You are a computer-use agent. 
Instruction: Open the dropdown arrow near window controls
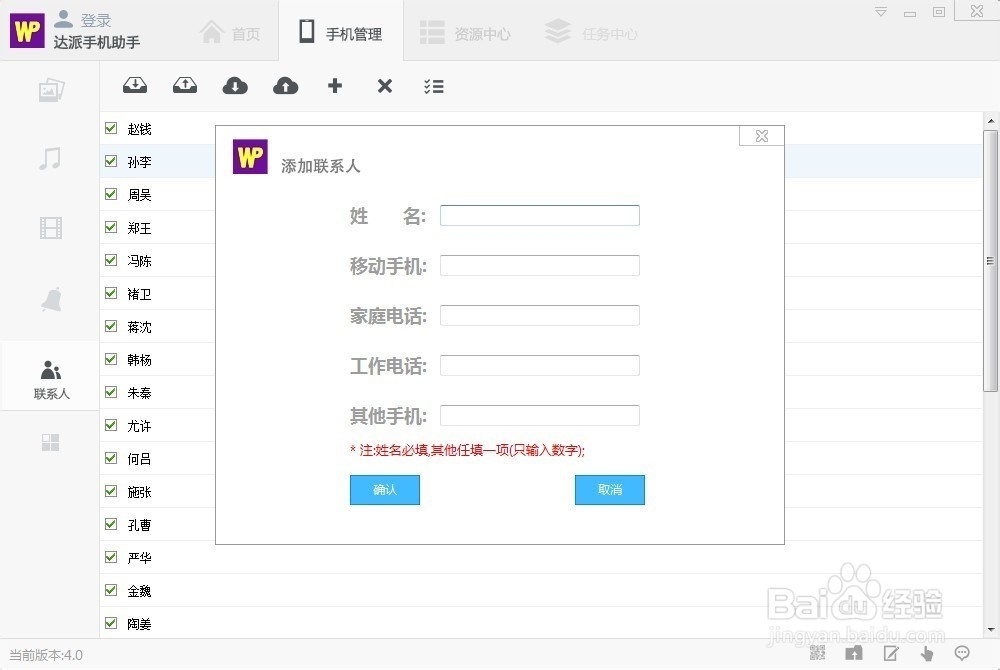coord(881,10)
